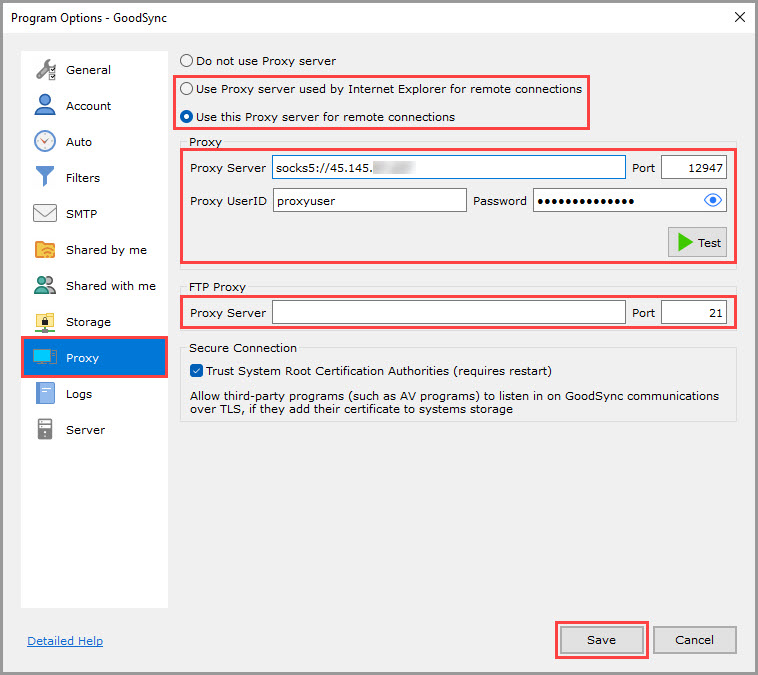Image resolution: width=758 pixels, height=675 pixels.
Task: Save the proxy settings
Action: point(601,640)
